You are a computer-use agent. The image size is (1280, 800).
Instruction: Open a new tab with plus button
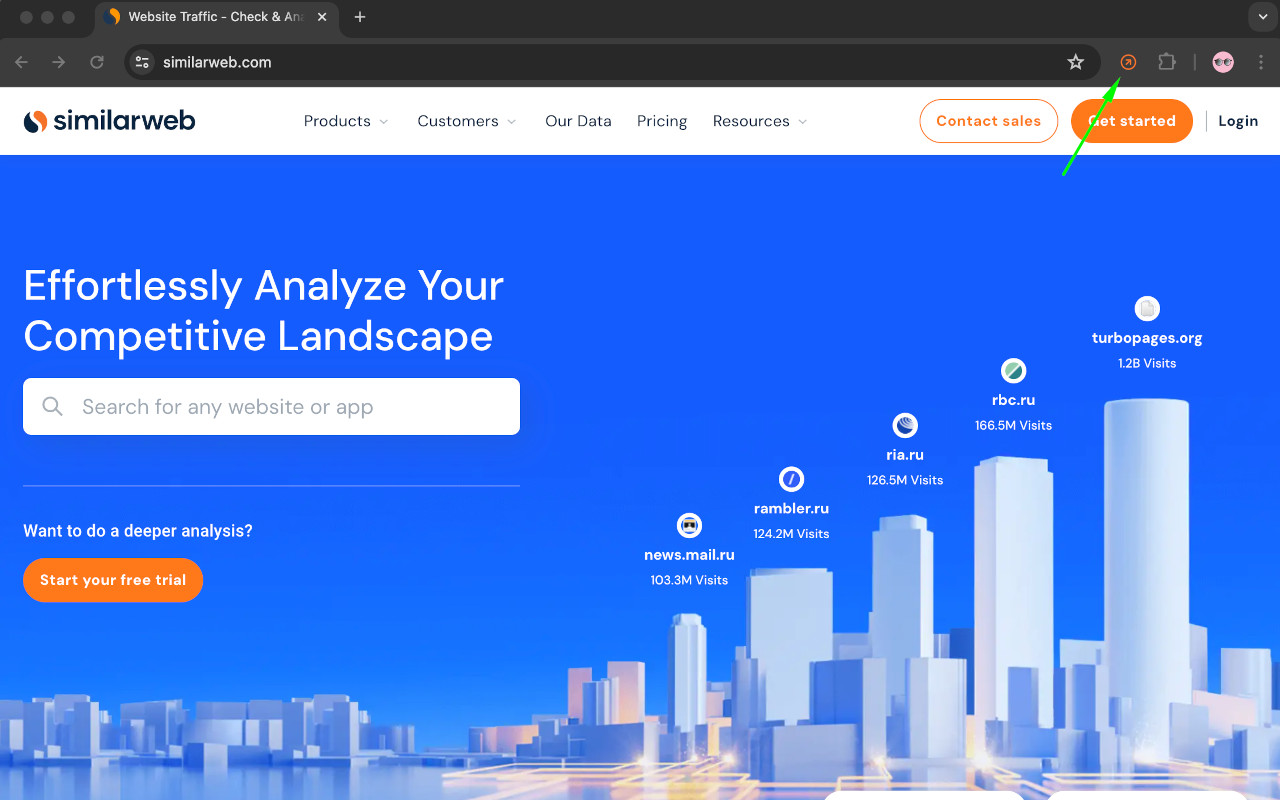pos(360,17)
